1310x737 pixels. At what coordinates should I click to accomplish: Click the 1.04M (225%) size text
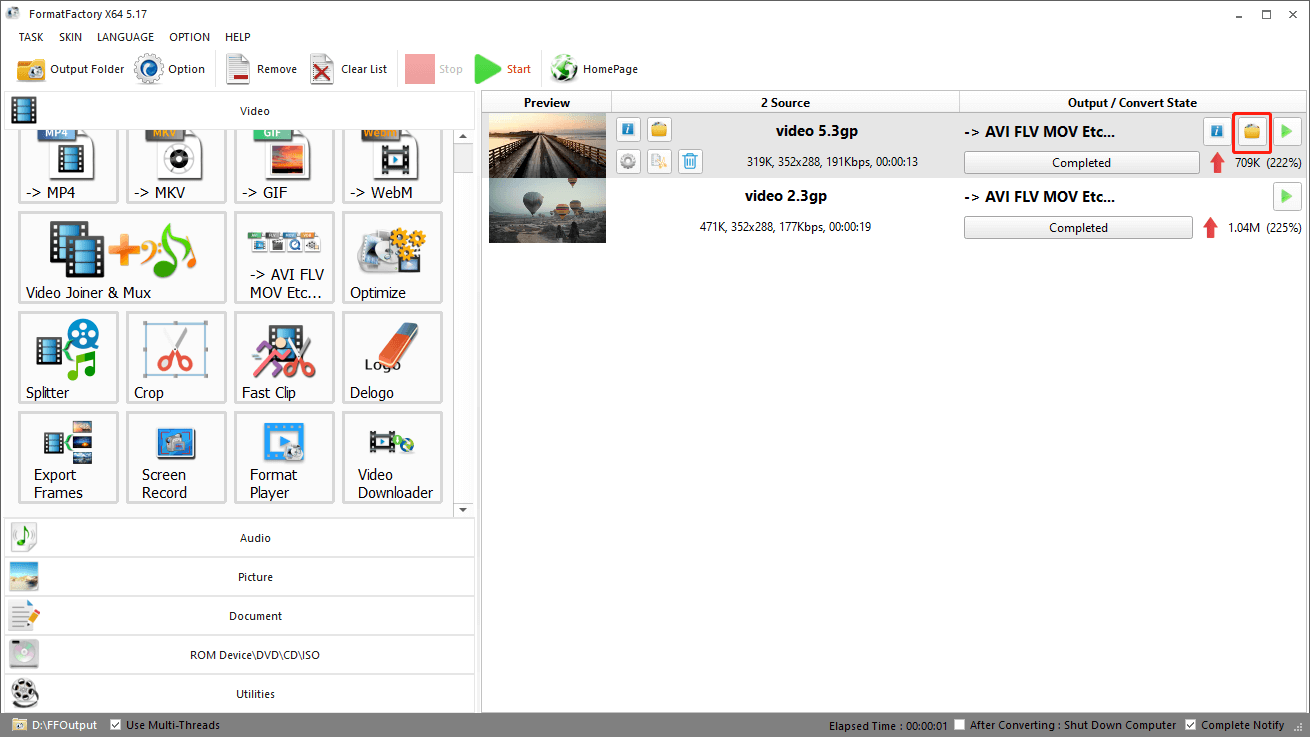(x=1264, y=228)
